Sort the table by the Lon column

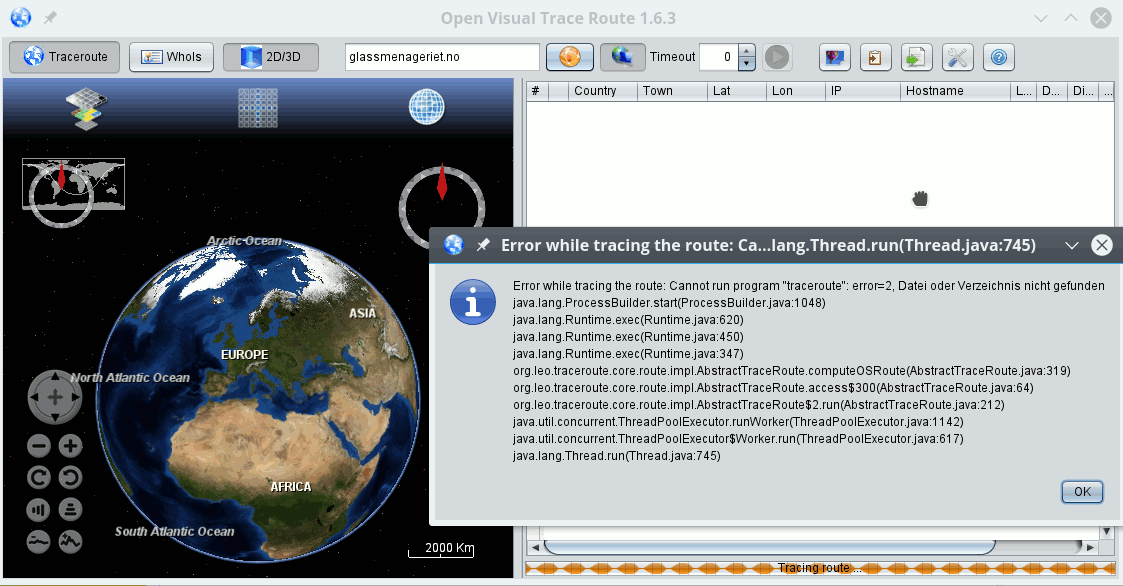[x=795, y=91]
